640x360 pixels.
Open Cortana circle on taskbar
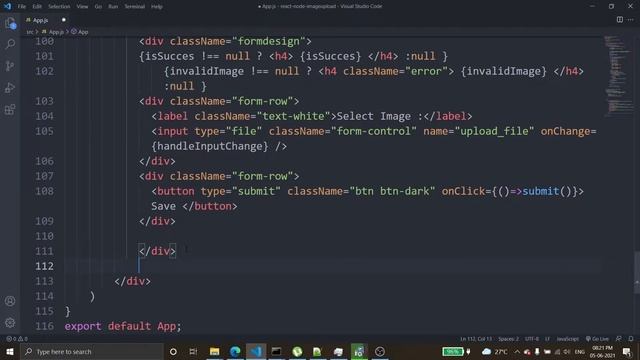coord(173,351)
